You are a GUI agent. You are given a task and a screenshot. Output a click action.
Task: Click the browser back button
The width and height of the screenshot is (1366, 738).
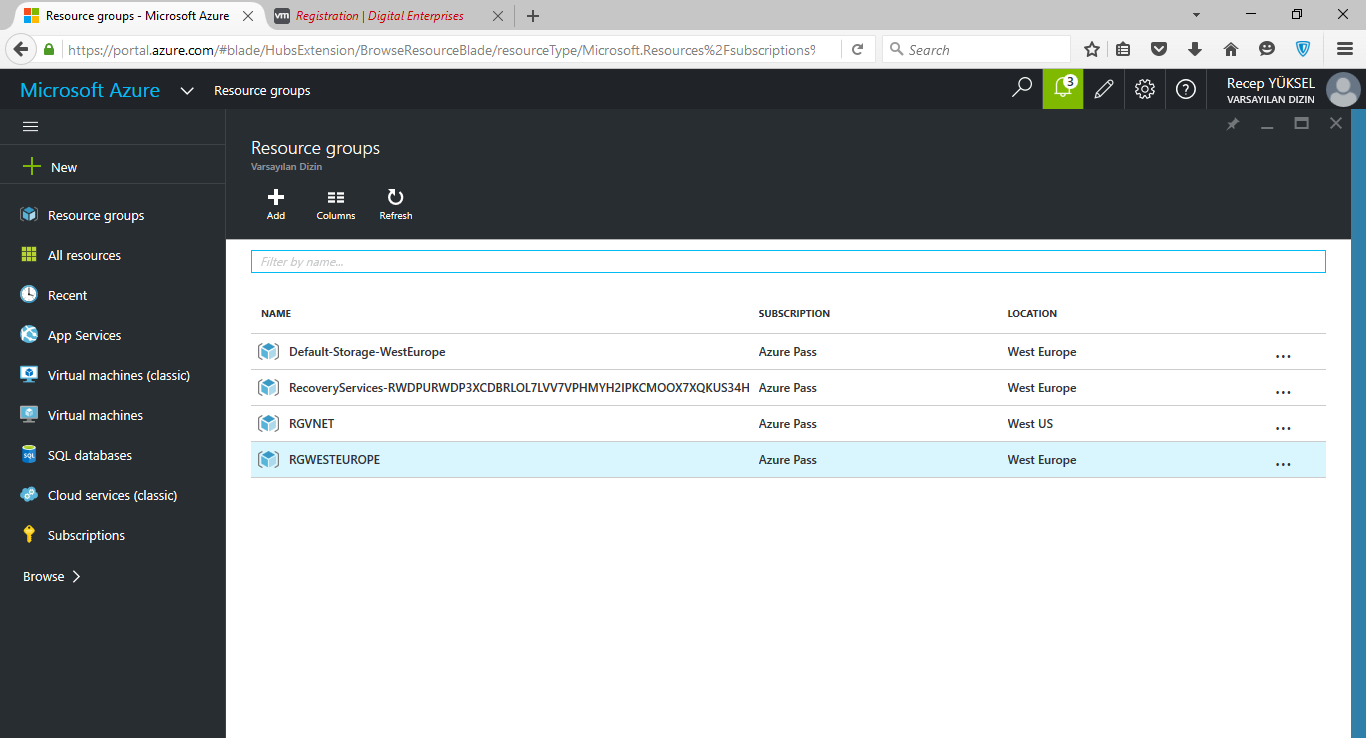[x=19, y=49]
